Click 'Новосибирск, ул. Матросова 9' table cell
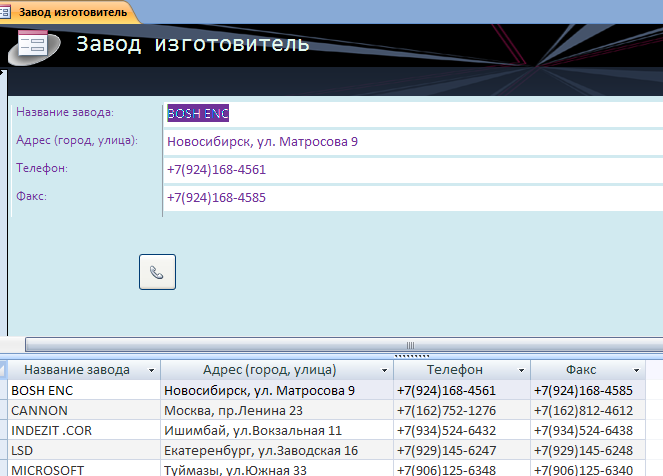The height and width of the screenshot is (476, 663). point(277,390)
